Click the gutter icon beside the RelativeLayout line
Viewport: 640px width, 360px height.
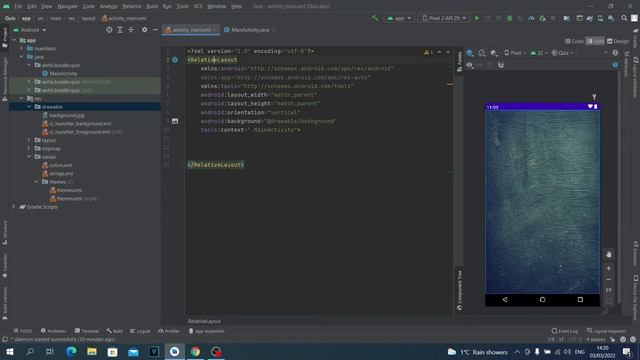pos(175,60)
